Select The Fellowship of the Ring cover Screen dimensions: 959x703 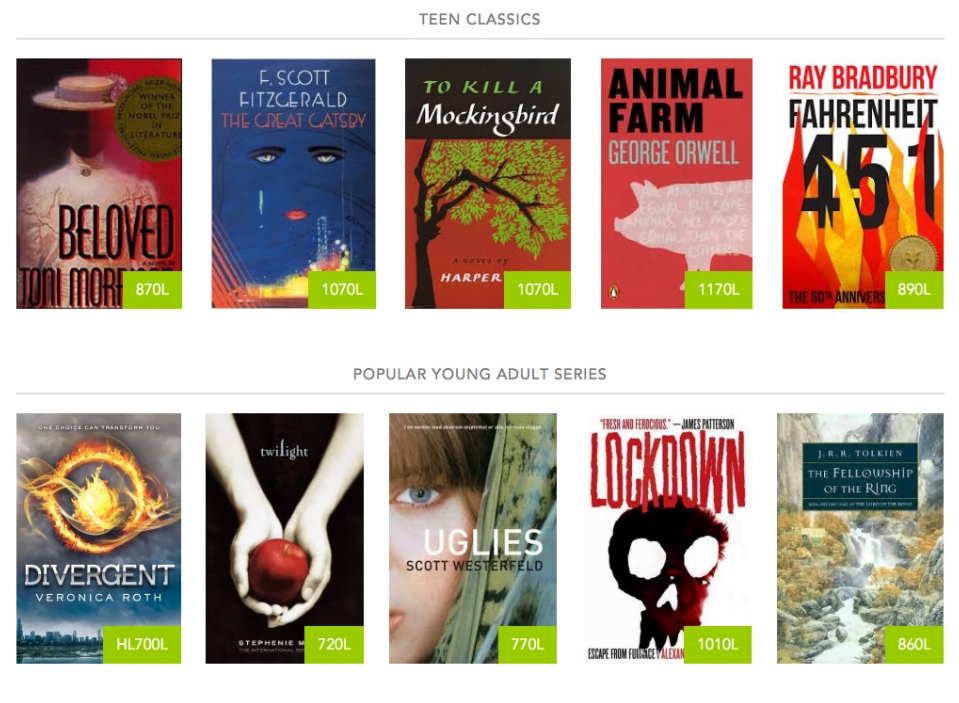click(x=861, y=538)
